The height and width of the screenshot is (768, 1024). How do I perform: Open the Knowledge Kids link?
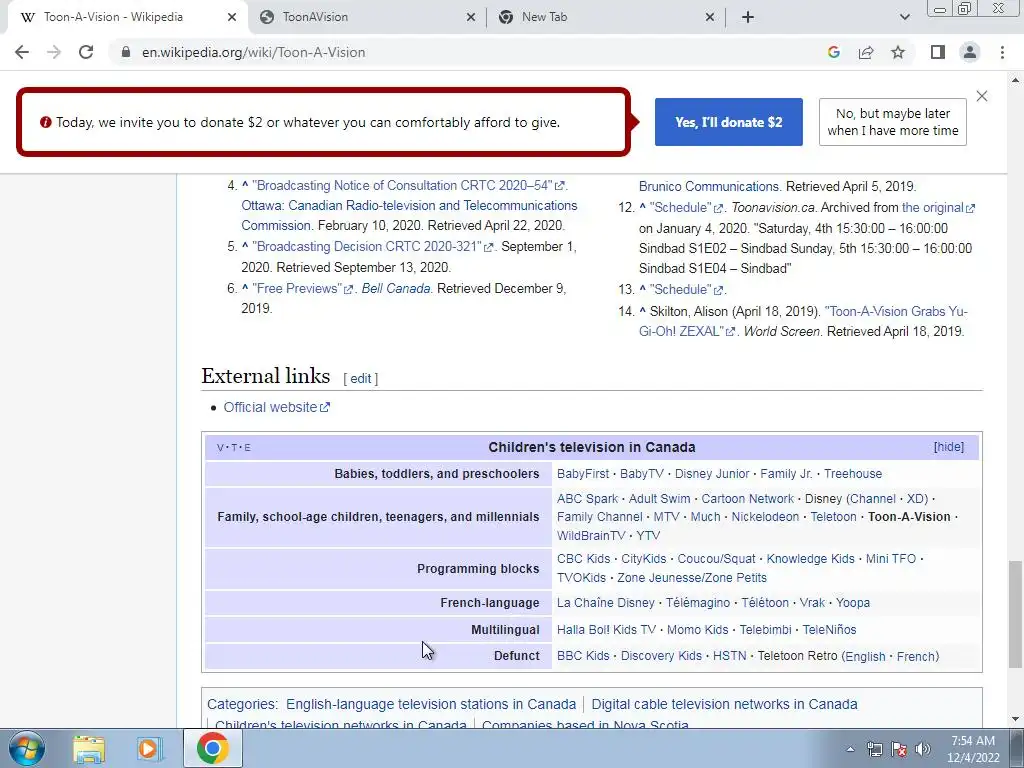(810, 558)
